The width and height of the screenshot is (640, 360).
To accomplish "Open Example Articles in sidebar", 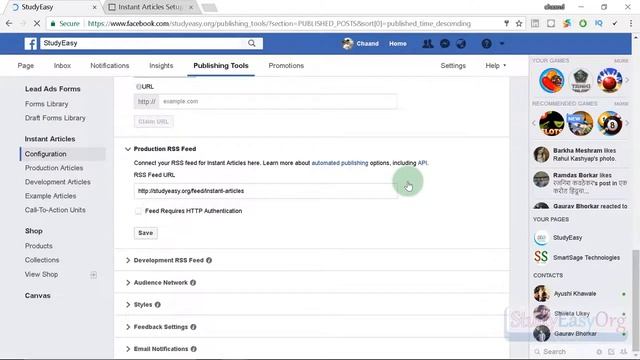I will tap(50, 196).
